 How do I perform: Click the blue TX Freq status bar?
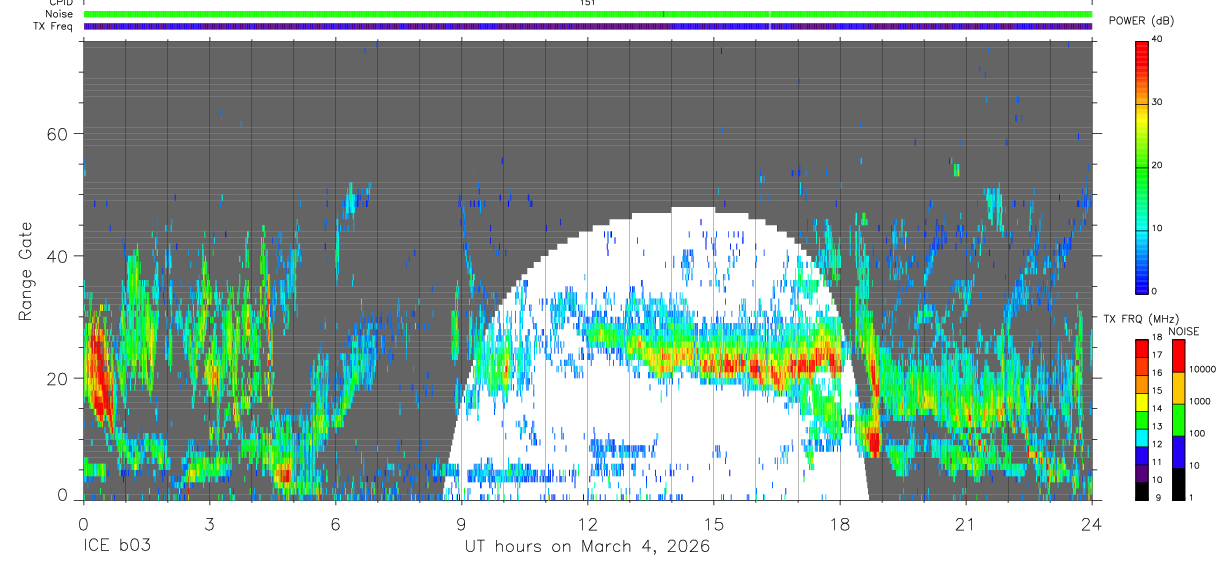click(588, 26)
